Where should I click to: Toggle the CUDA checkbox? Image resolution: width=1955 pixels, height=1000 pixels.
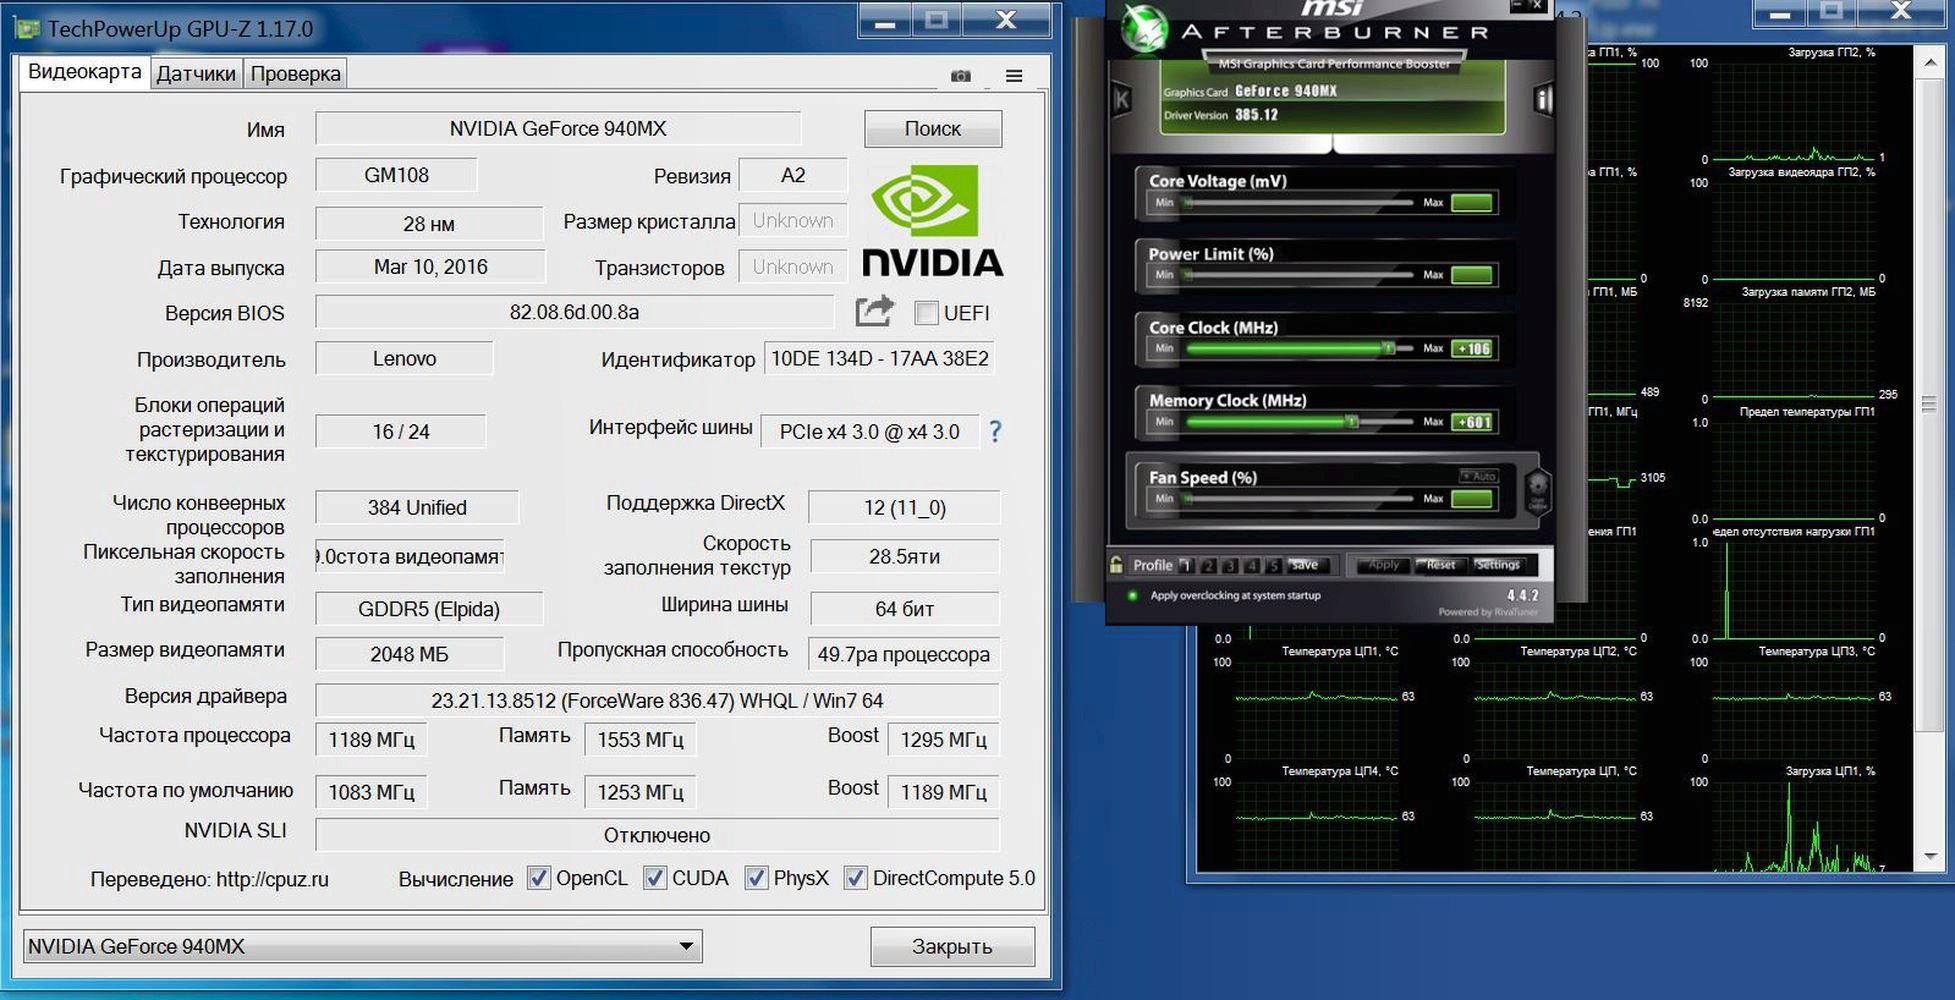tap(654, 878)
